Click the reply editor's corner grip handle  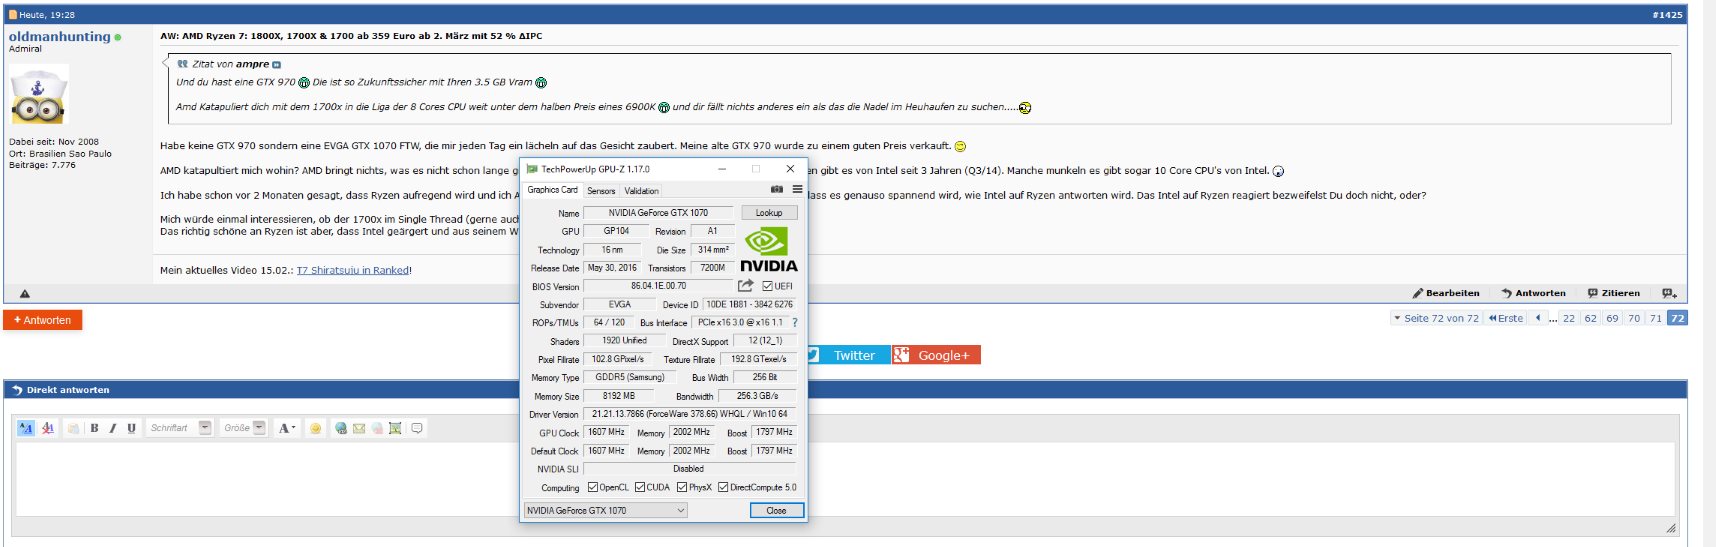click(1670, 528)
